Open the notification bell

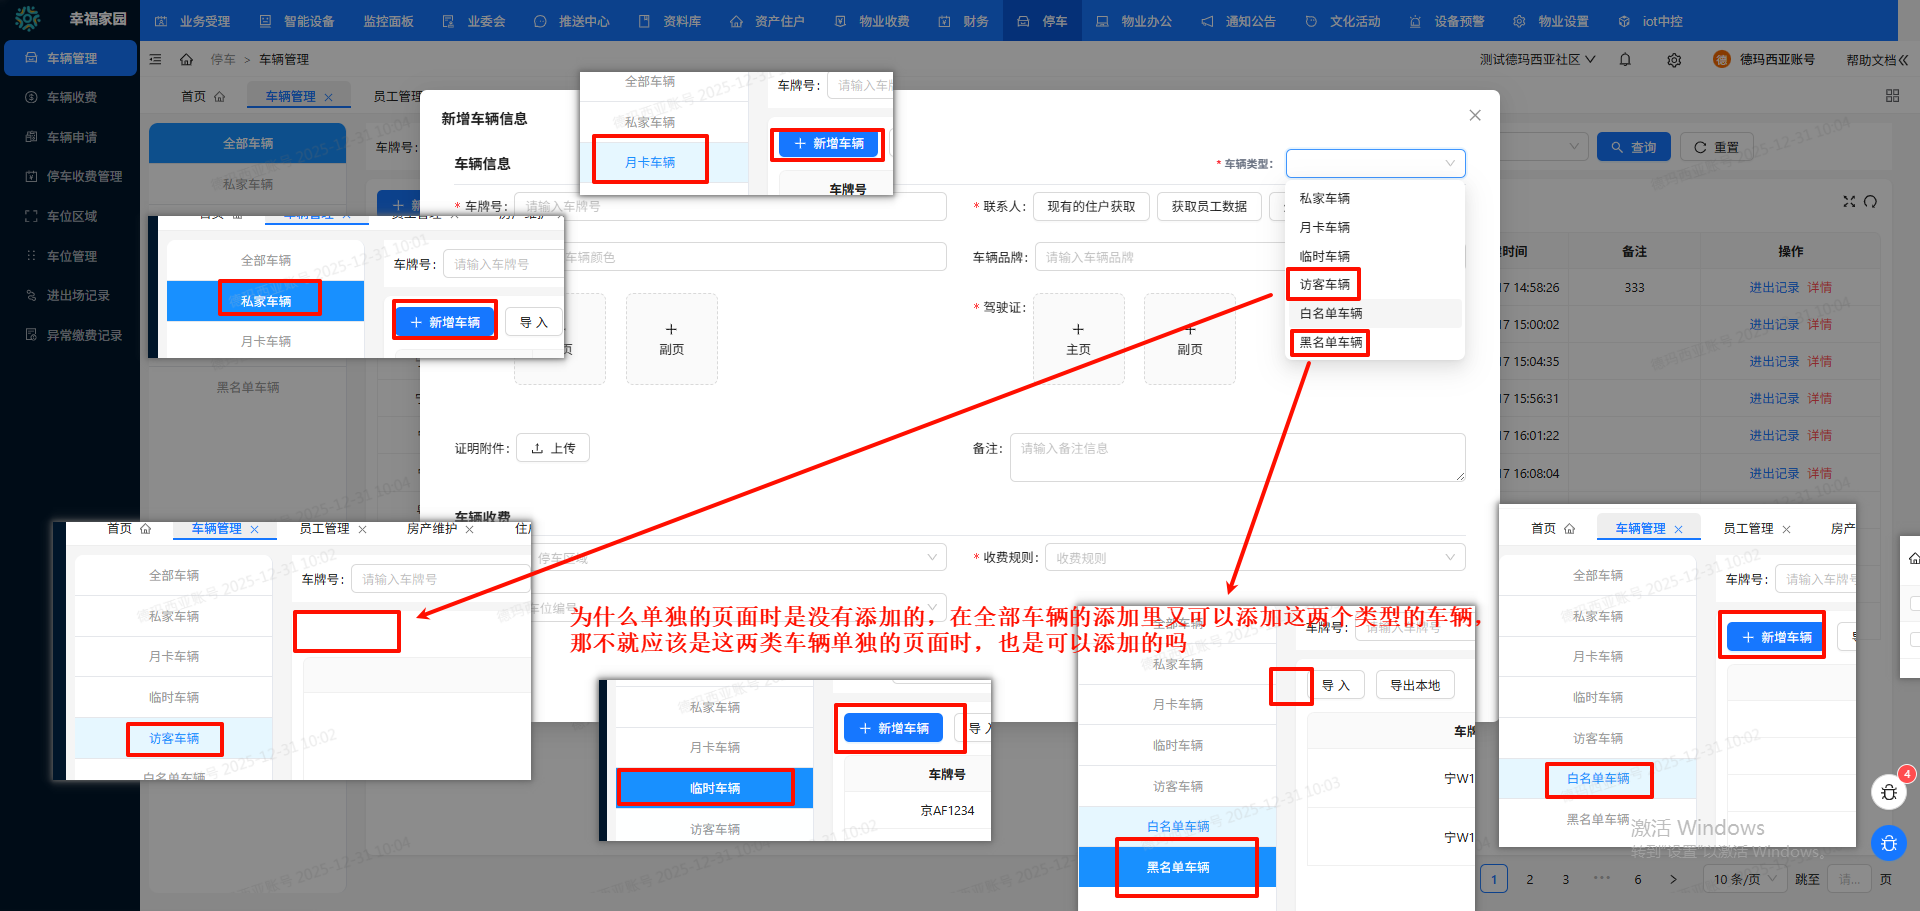click(x=1625, y=60)
